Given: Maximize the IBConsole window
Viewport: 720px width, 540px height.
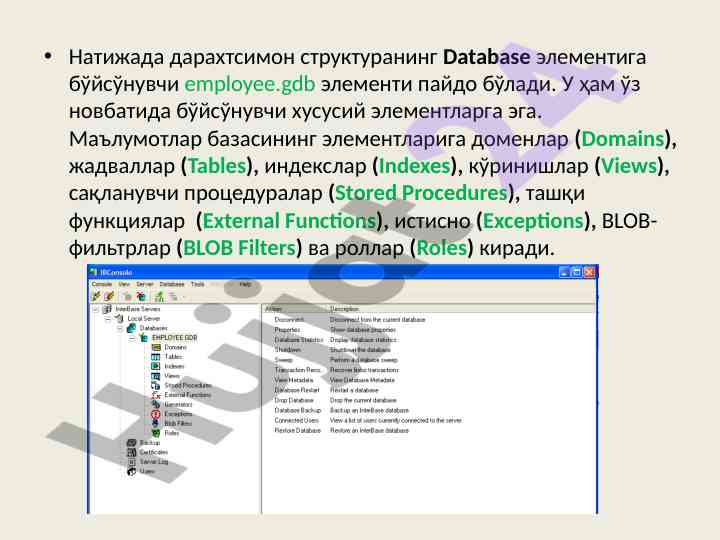Looking at the screenshot, I should (x=577, y=272).
